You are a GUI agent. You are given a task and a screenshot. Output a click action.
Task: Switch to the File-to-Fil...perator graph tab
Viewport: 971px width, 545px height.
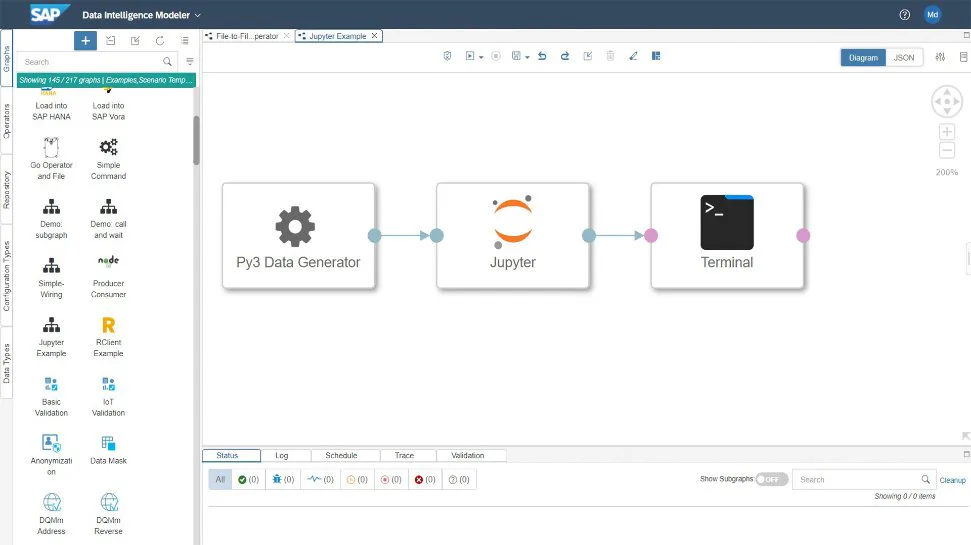click(x=247, y=36)
